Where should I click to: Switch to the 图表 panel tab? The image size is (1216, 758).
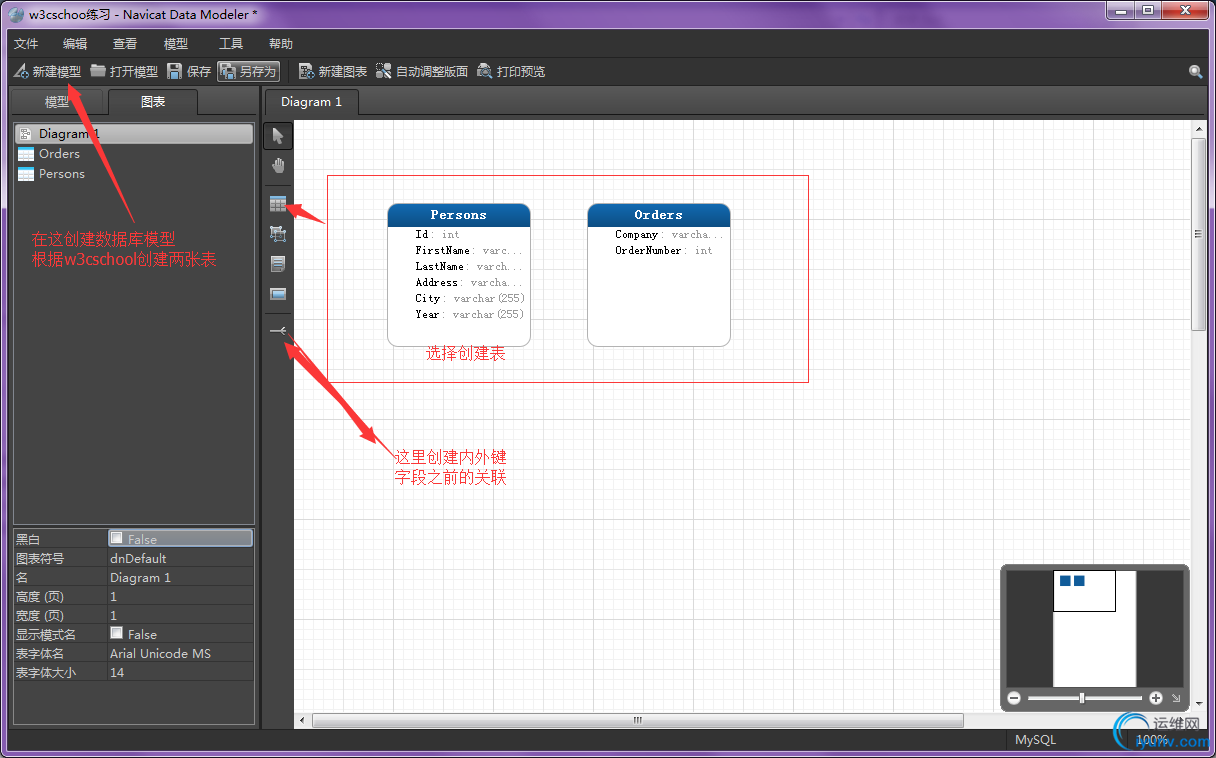153,102
